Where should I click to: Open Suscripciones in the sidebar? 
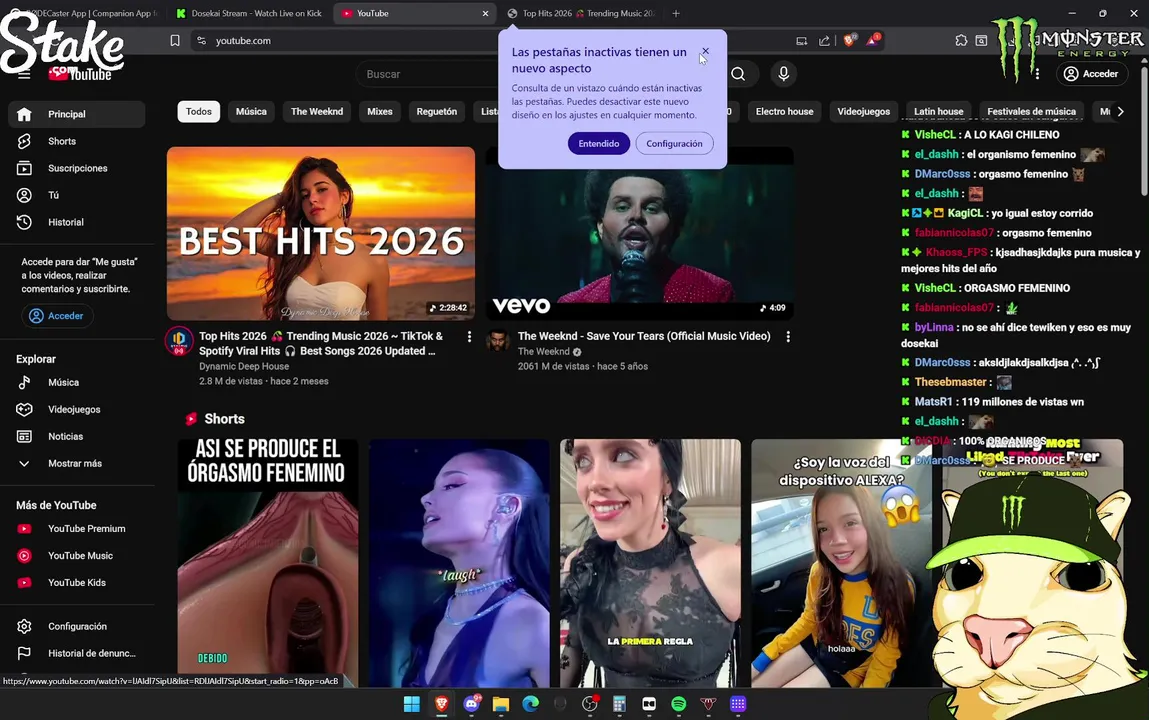(76, 168)
